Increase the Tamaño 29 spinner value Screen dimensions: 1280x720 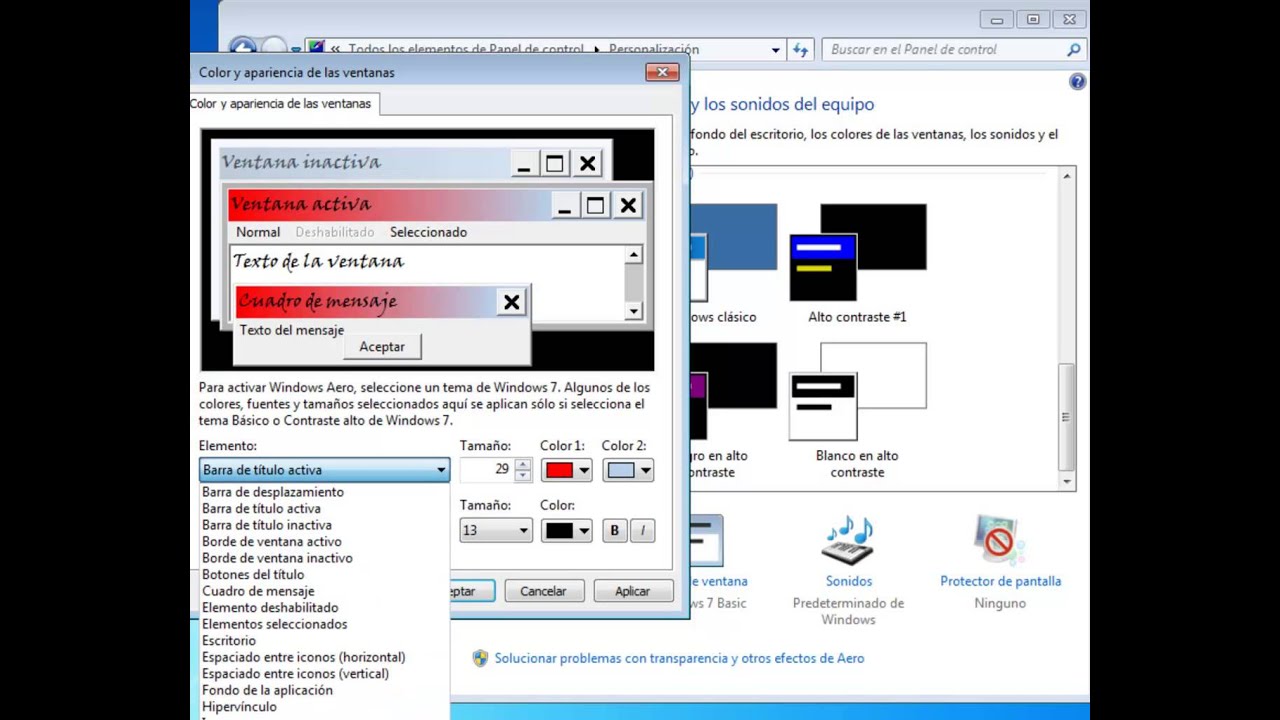pyautogui.click(x=523, y=464)
